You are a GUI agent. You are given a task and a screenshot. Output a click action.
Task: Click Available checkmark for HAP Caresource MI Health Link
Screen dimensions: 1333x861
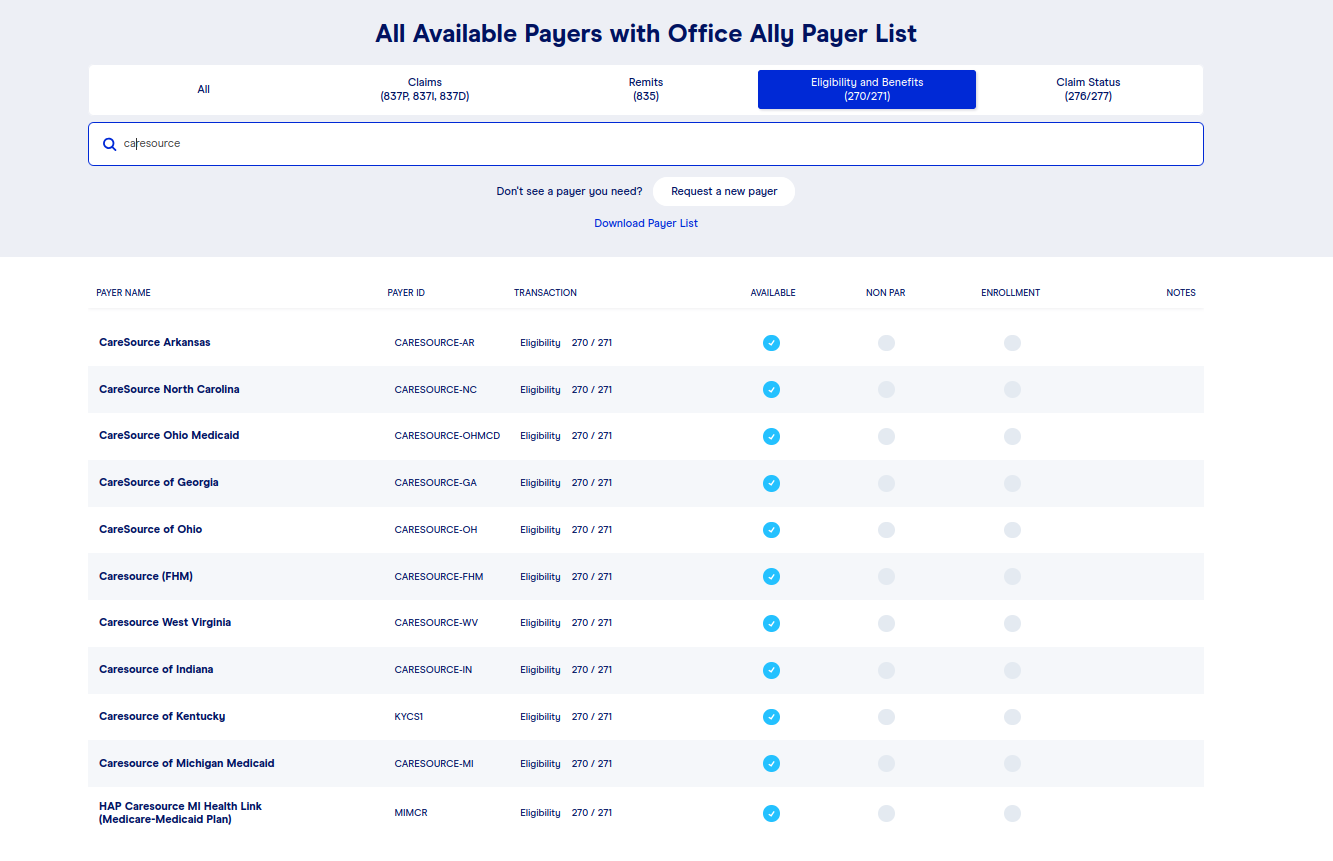coord(771,813)
